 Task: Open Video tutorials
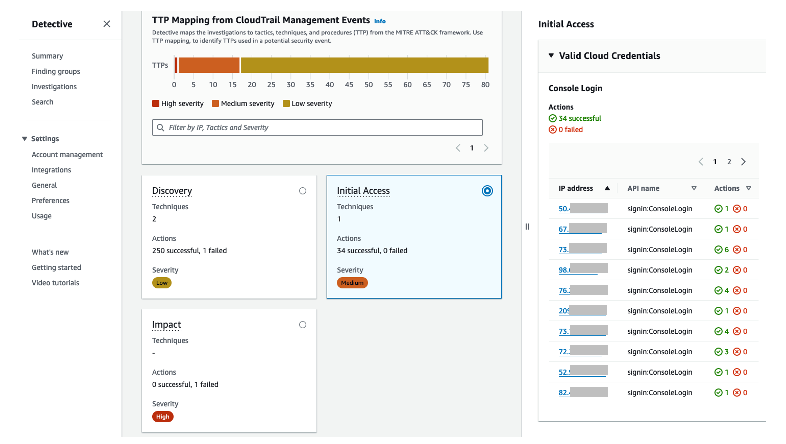pyautogui.click(x=55, y=283)
